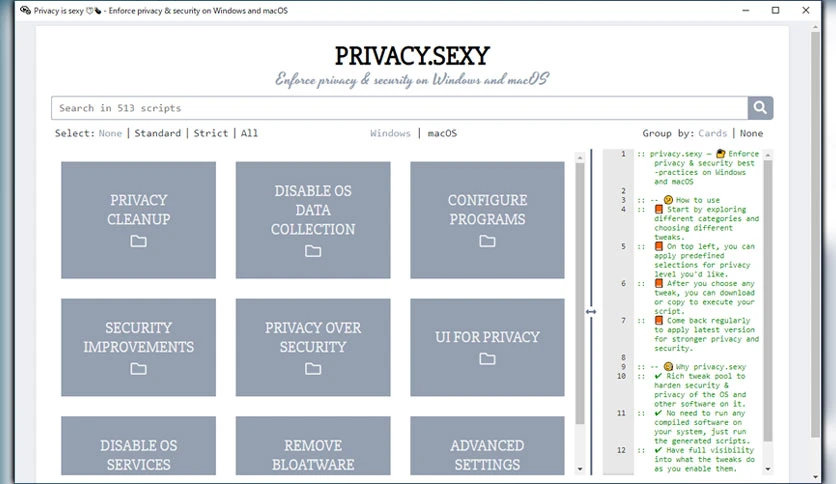Select the None preset
Viewport: 836px width, 484px height.
click(110, 133)
